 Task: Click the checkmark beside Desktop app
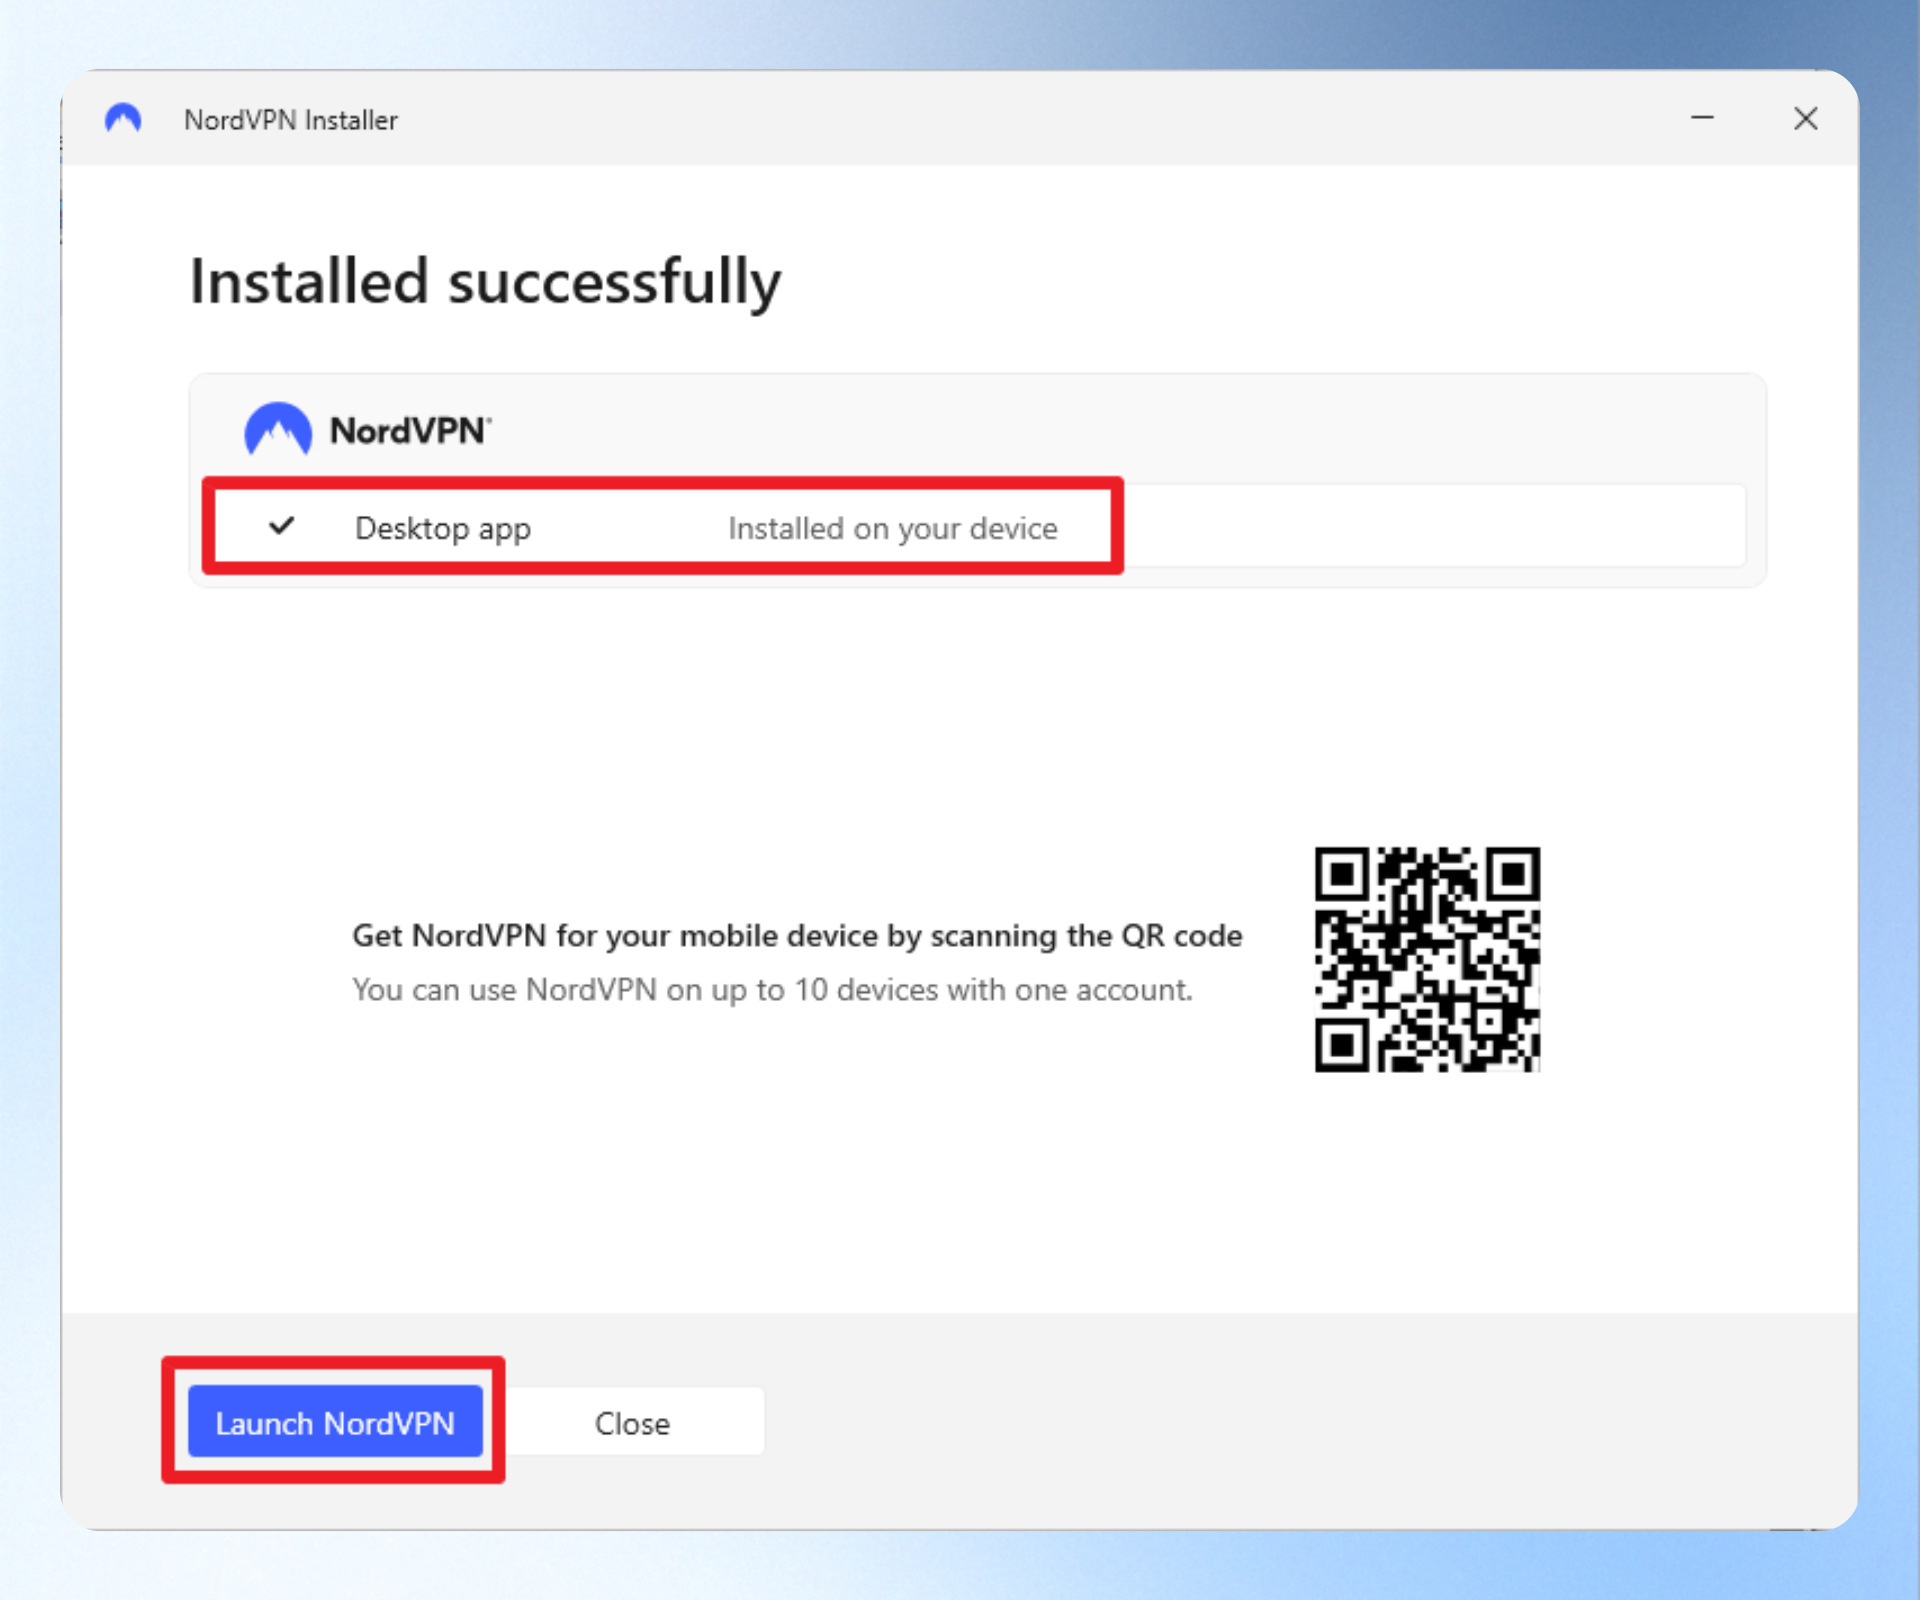[x=282, y=525]
